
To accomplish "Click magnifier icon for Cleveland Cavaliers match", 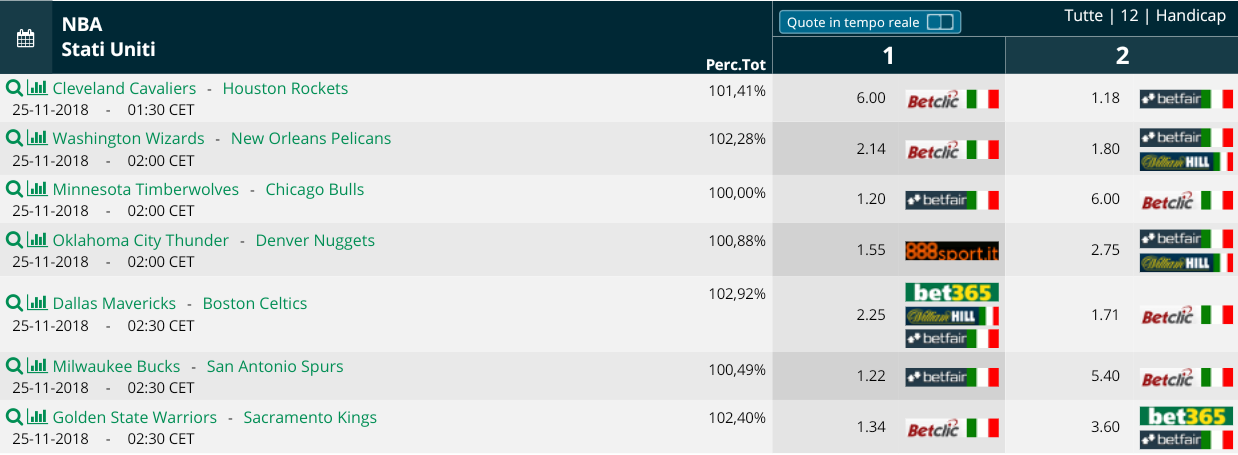I will tap(14, 88).
